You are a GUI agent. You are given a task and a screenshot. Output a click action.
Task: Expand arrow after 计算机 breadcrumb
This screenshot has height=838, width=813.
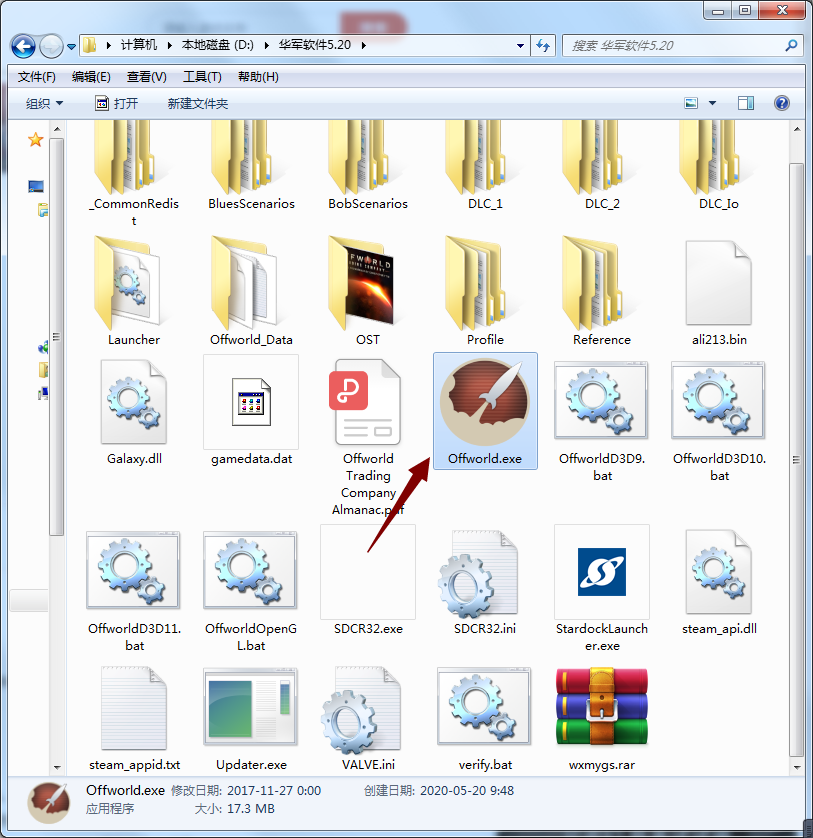[x=169, y=45]
